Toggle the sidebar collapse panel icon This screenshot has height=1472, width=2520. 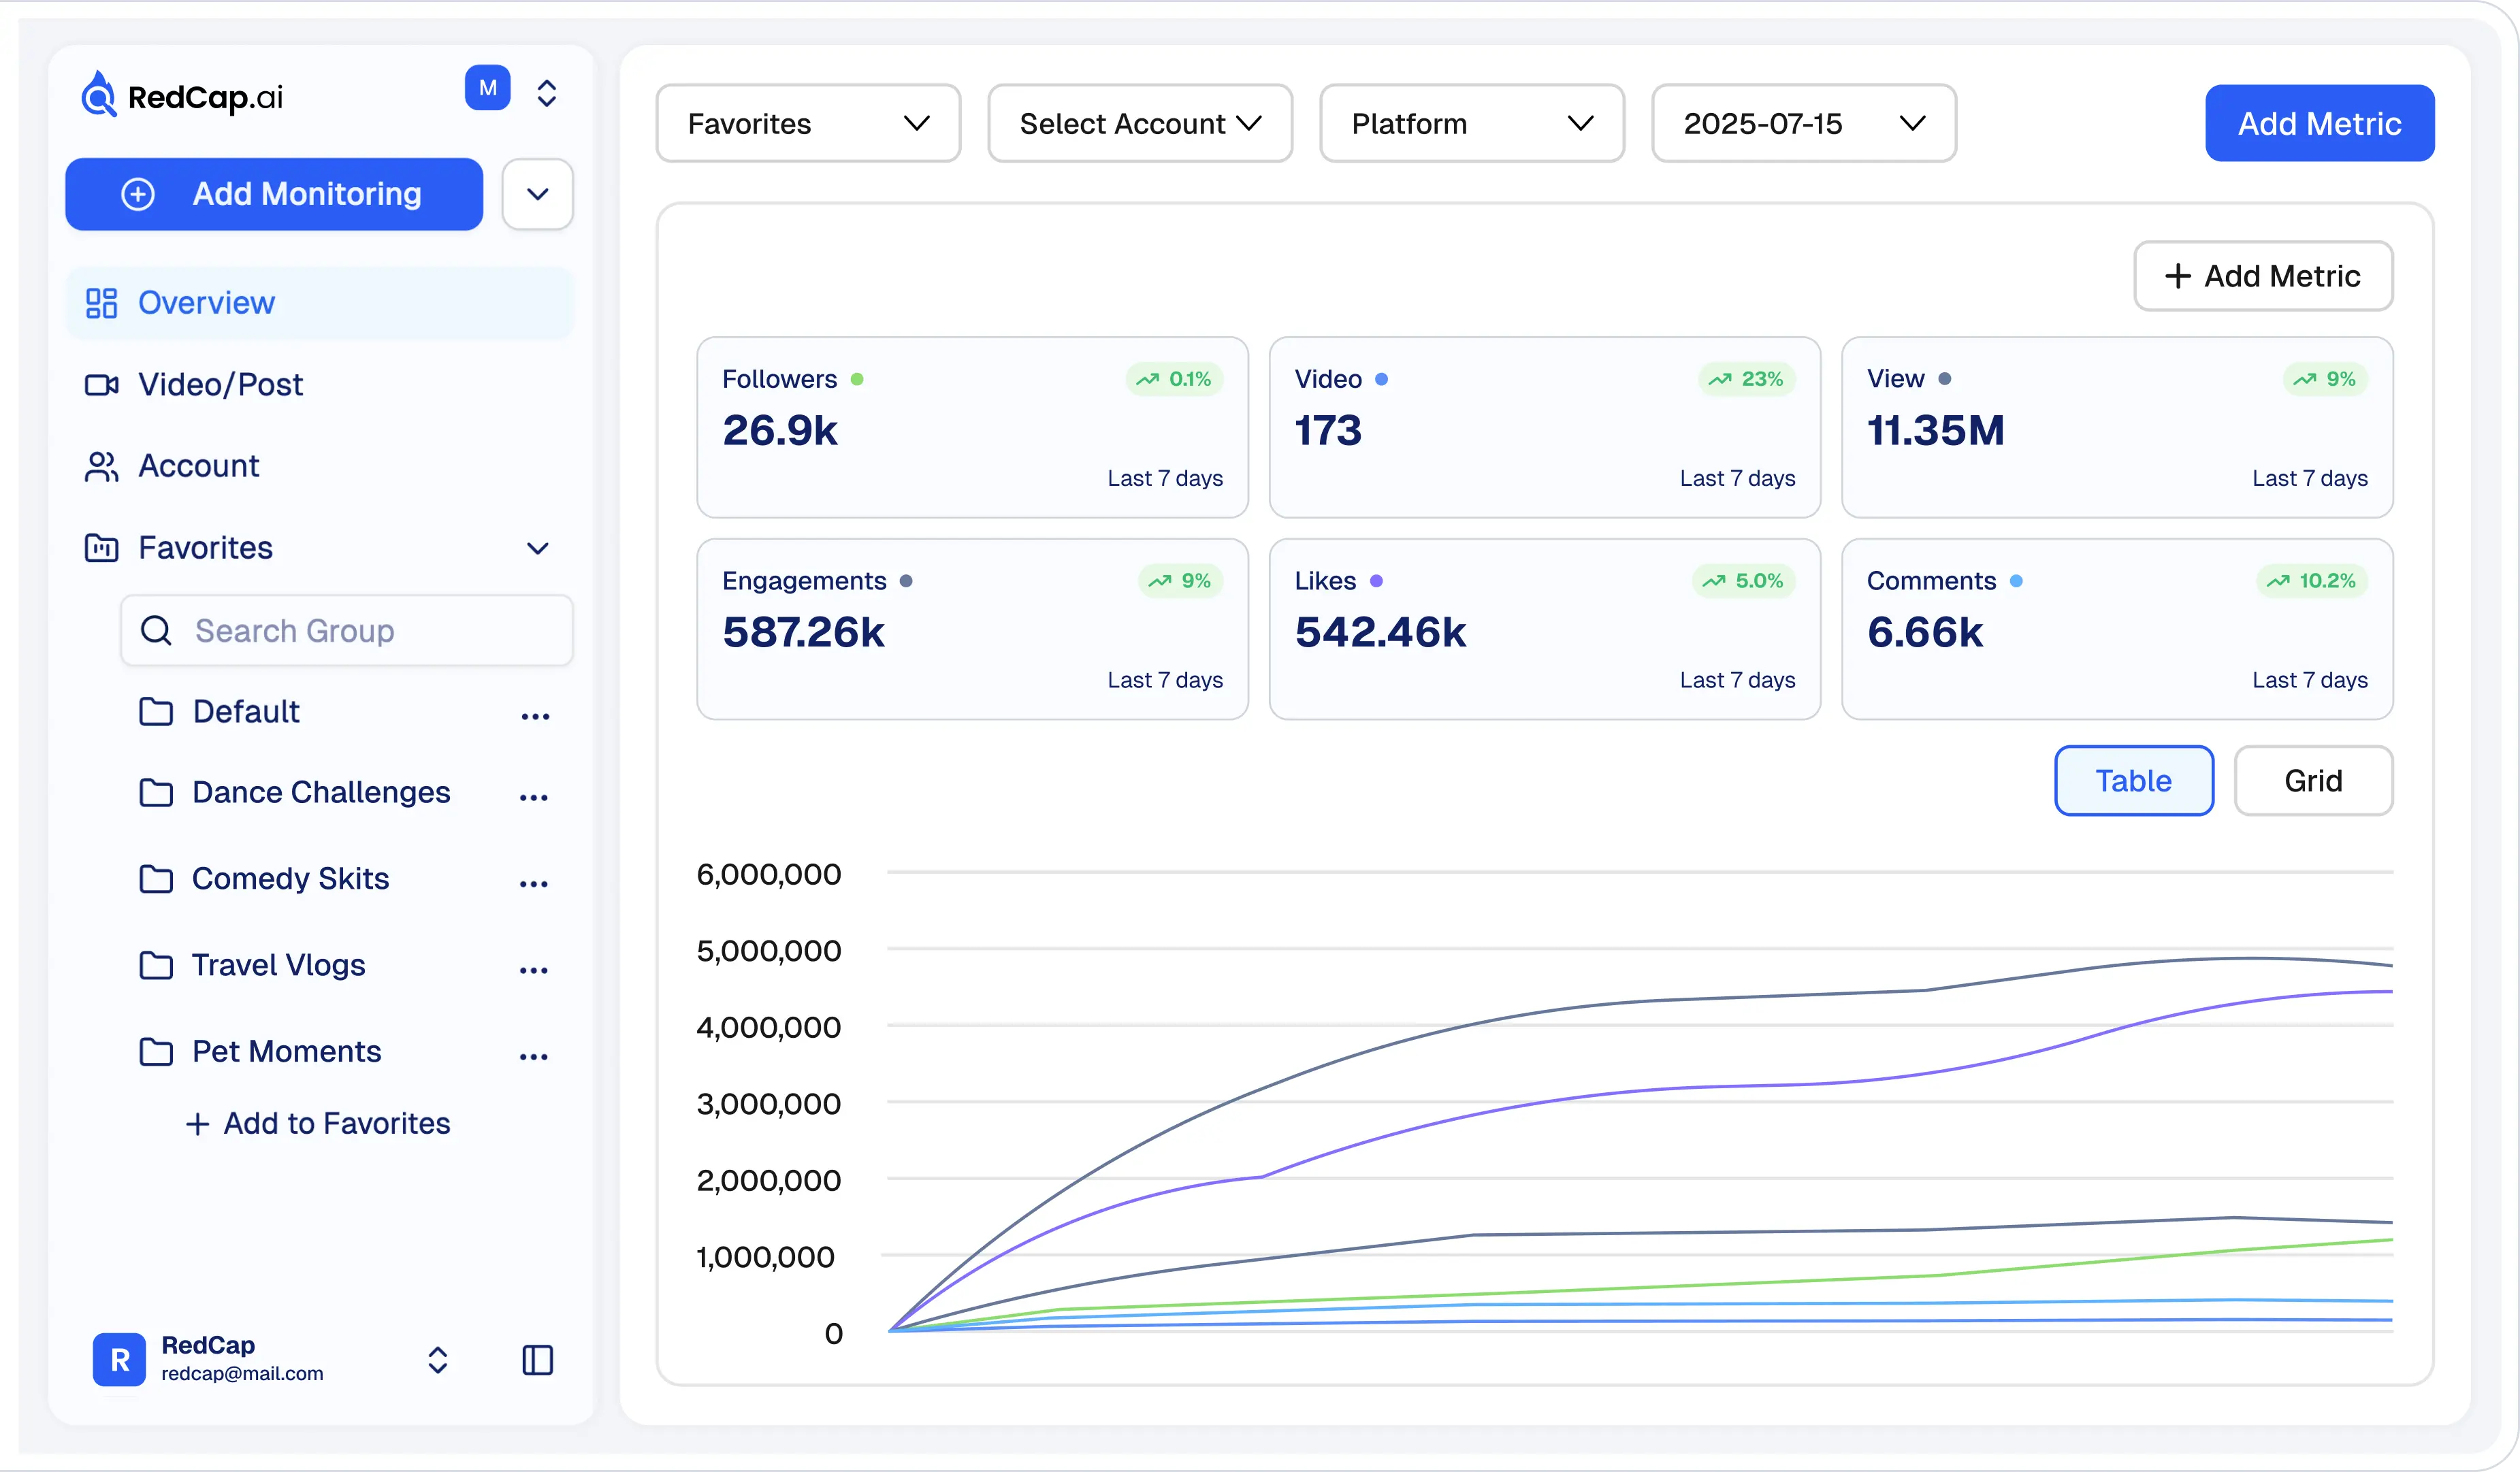point(538,1360)
